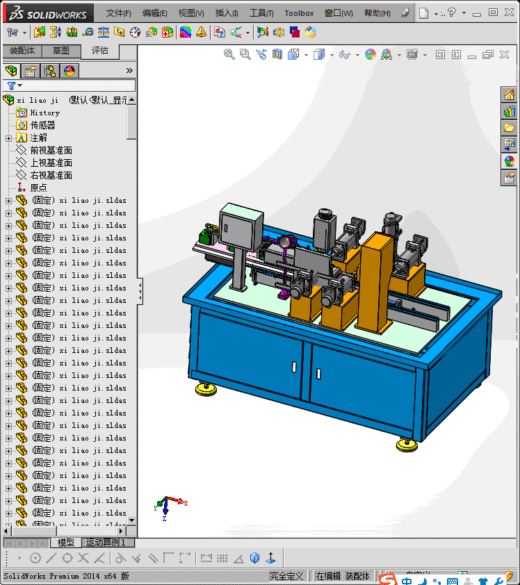Expand the 注解 annotations tree node
The width and height of the screenshot is (520, 585).
8,138
